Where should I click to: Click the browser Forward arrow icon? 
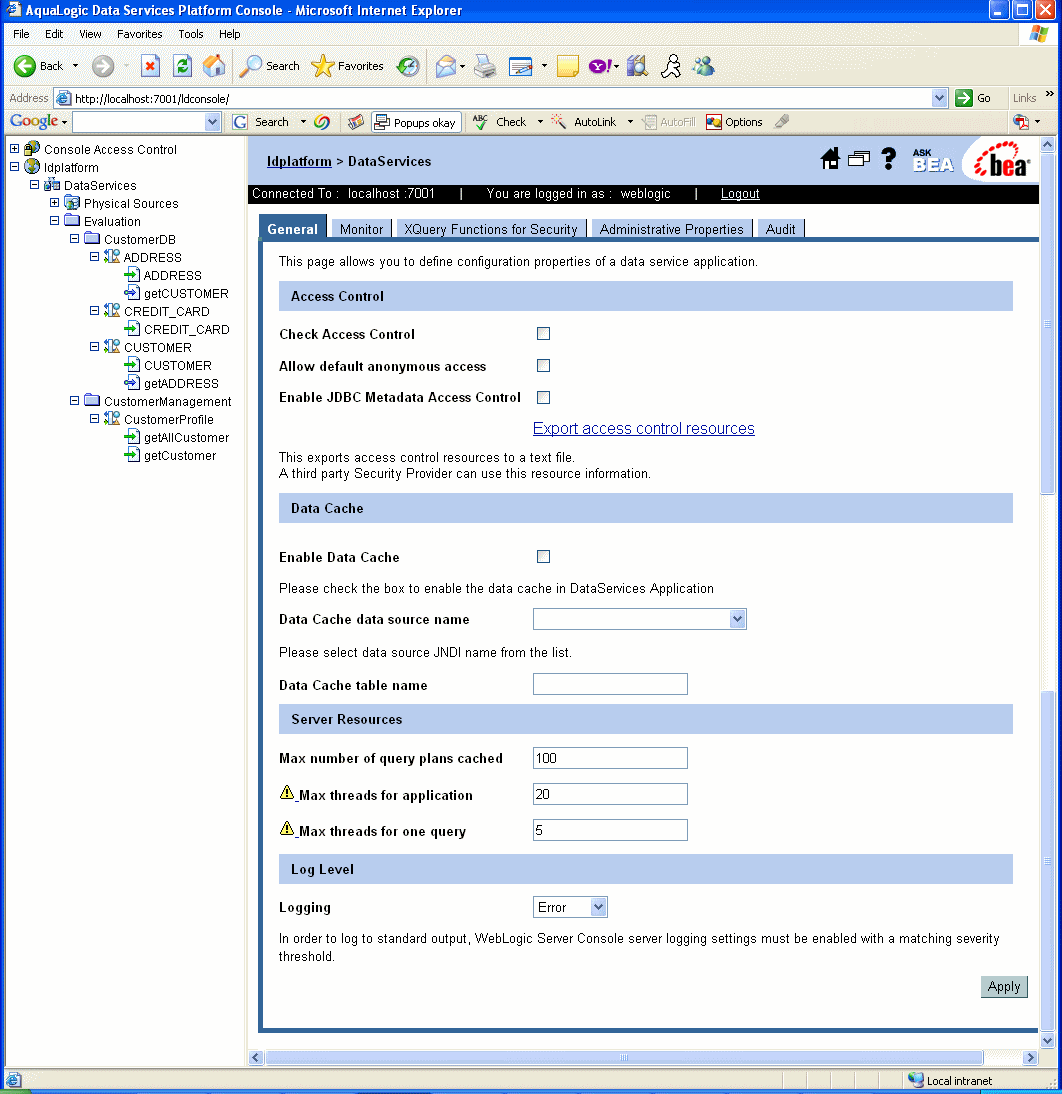click(x=103, y=66)
